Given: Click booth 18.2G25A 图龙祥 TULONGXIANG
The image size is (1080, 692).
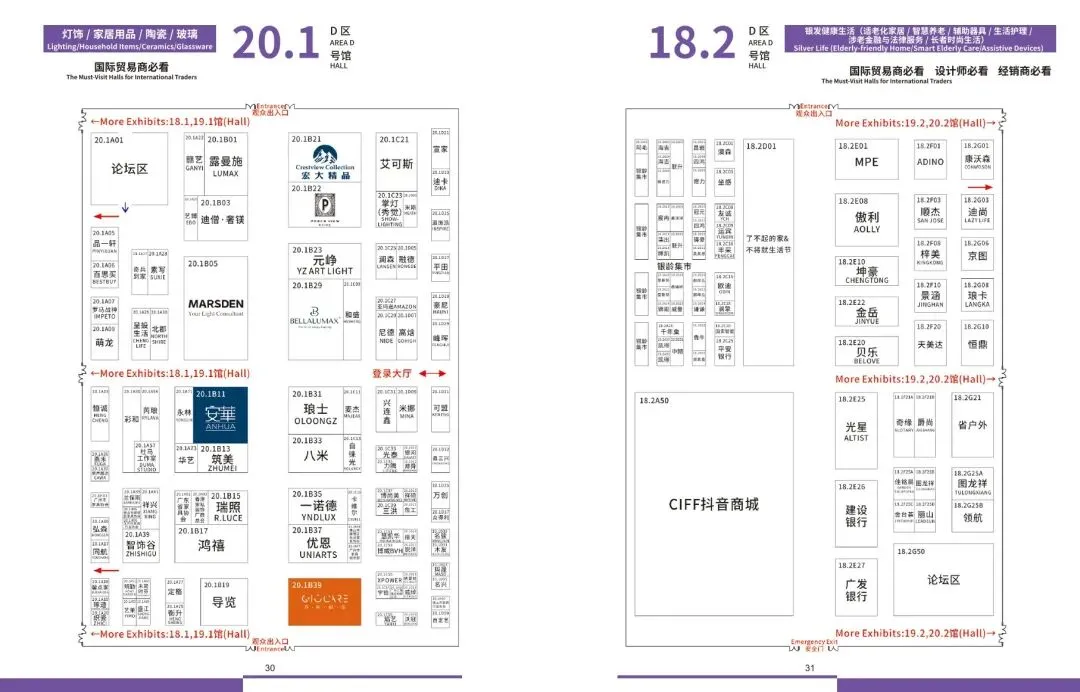Looking at the screenshot, I should tap(973, 483).
